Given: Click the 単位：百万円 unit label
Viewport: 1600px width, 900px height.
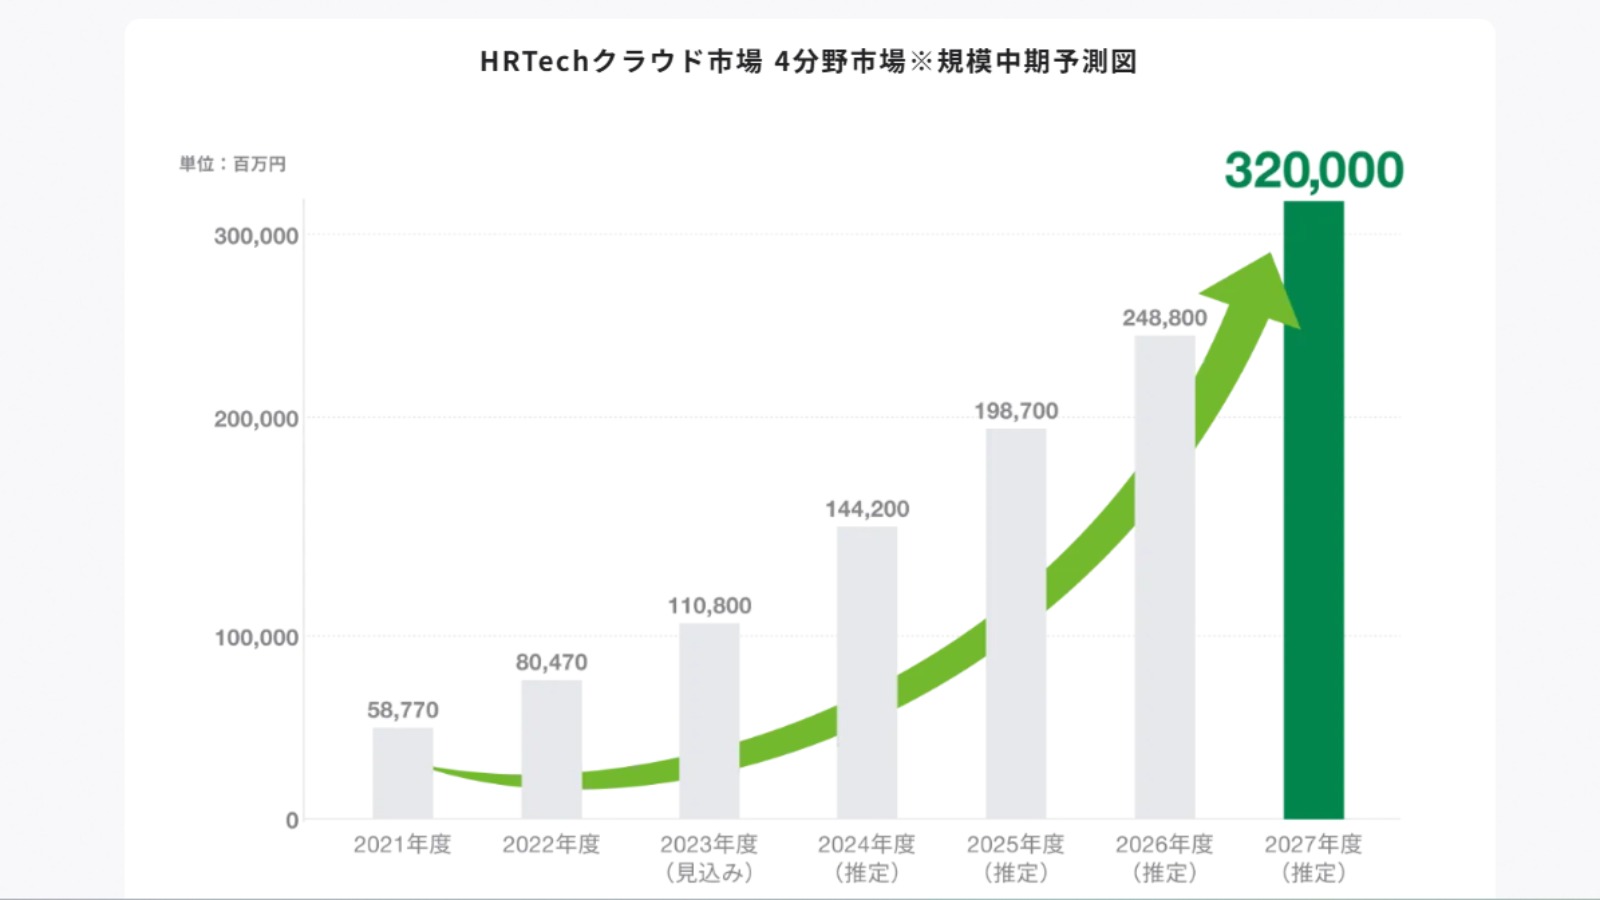Looking at the screenshot, I should click(232, 164).
